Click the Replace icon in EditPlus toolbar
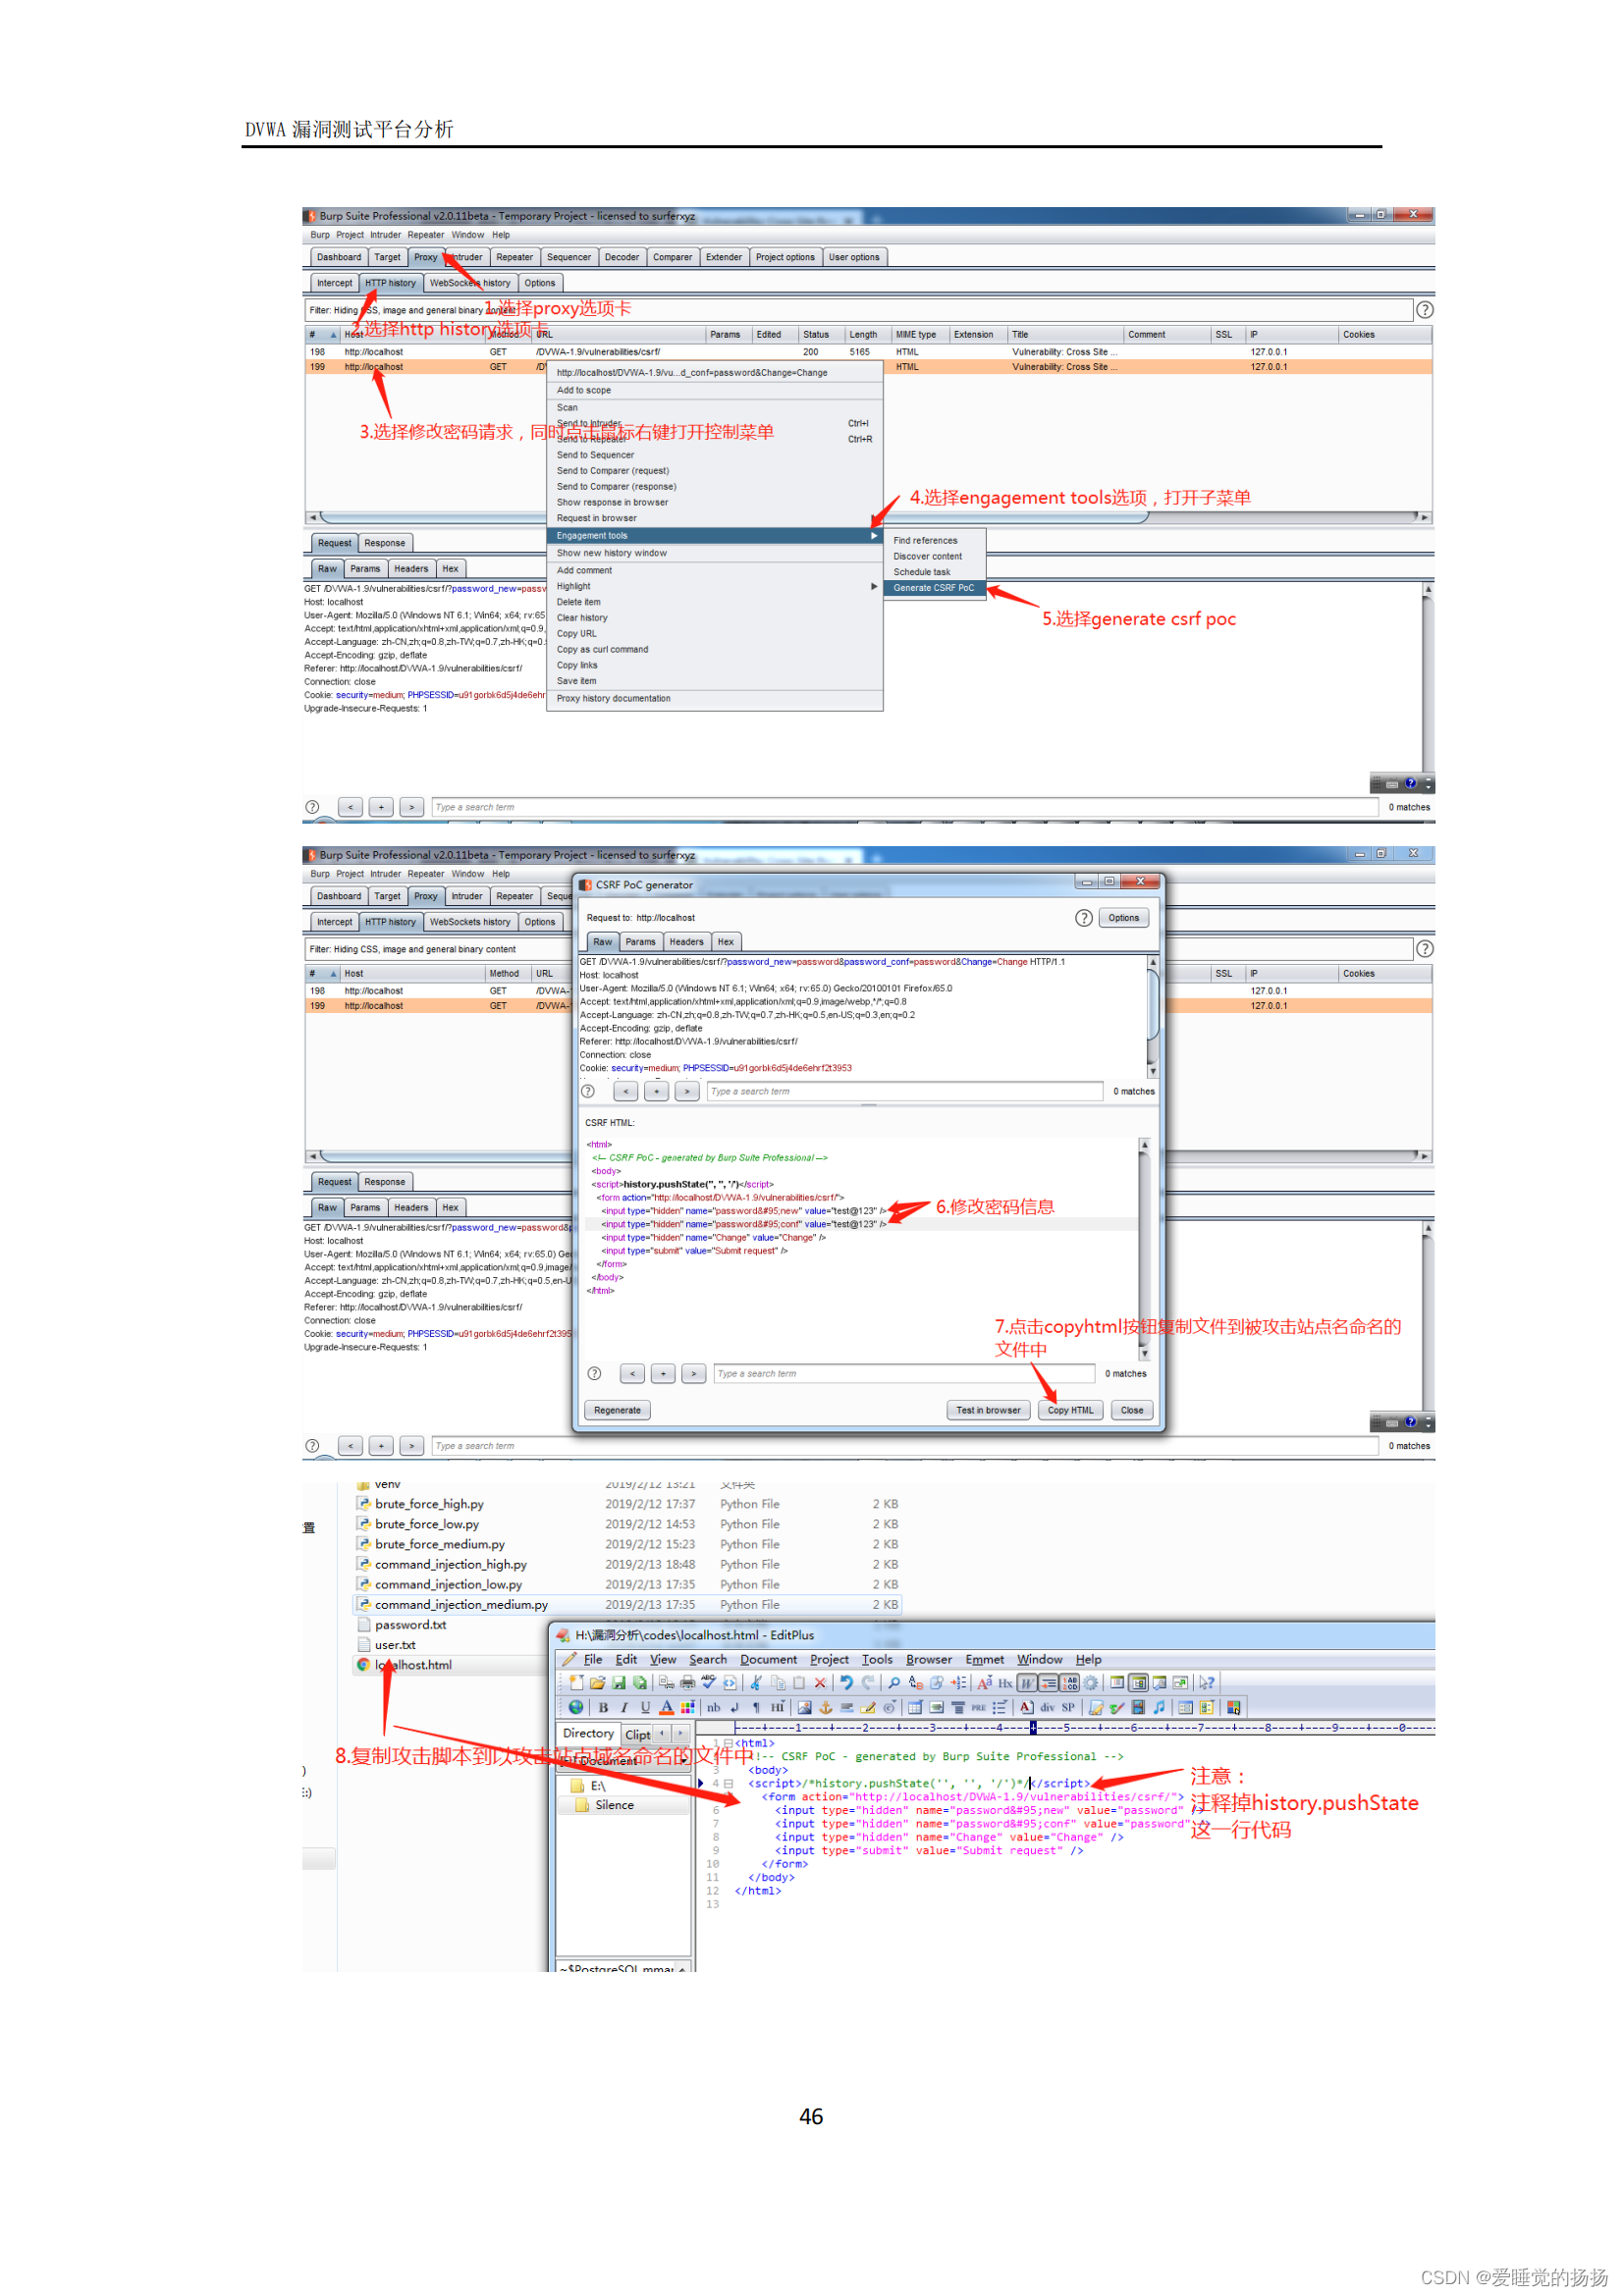This screenshot has height=2296, width=1623. (916, 1683)
